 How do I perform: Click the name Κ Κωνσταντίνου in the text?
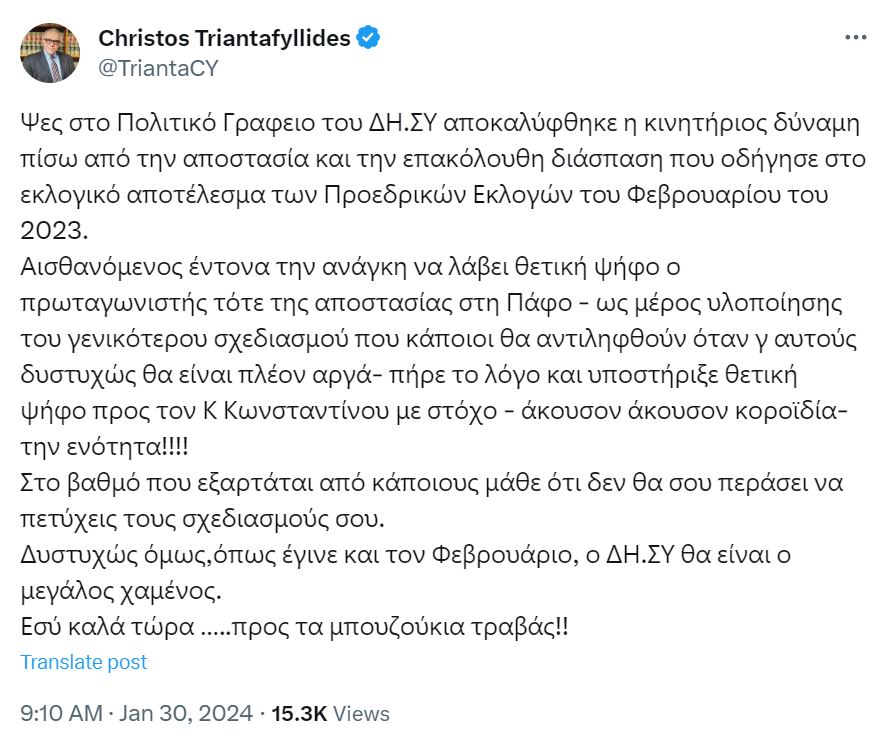click(296, 411)
